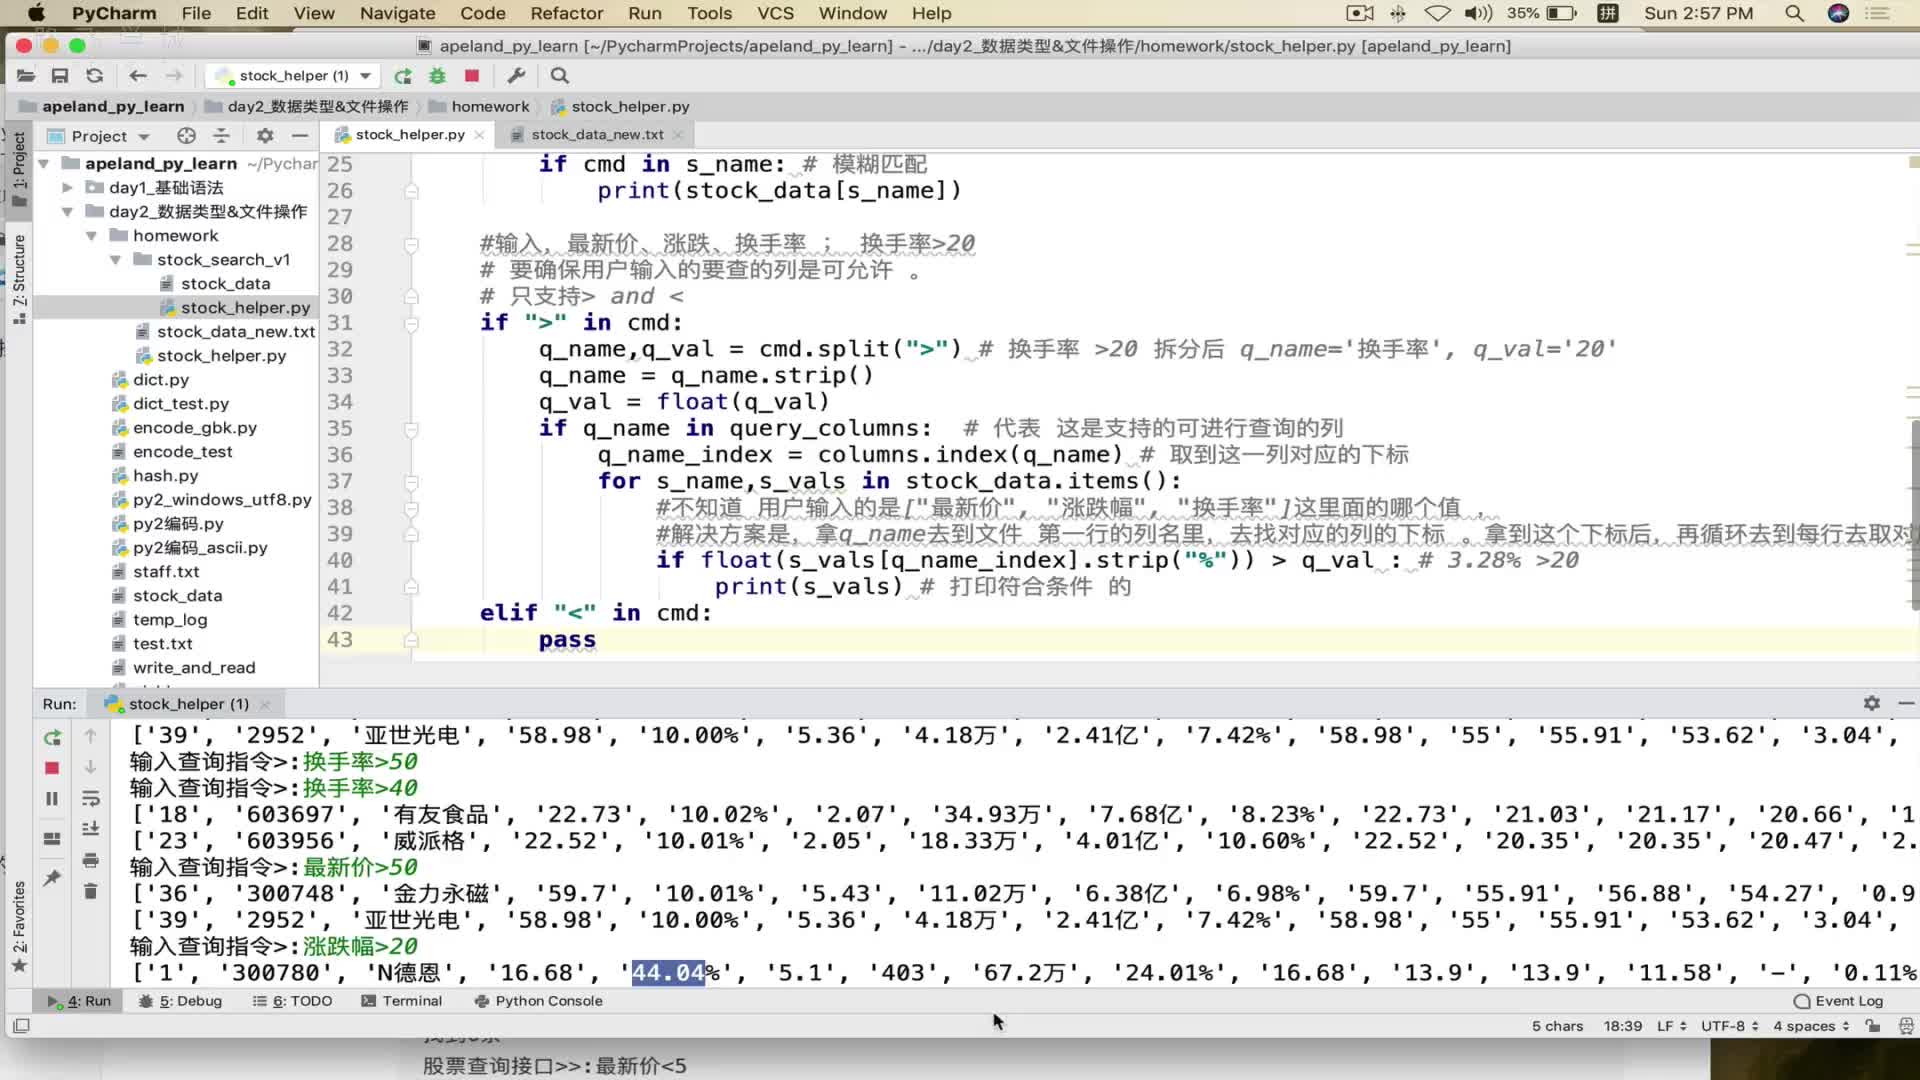1920x1080 pixels.
Task: Stop the process in the Run panel
Action: click(x=52, y=768)
